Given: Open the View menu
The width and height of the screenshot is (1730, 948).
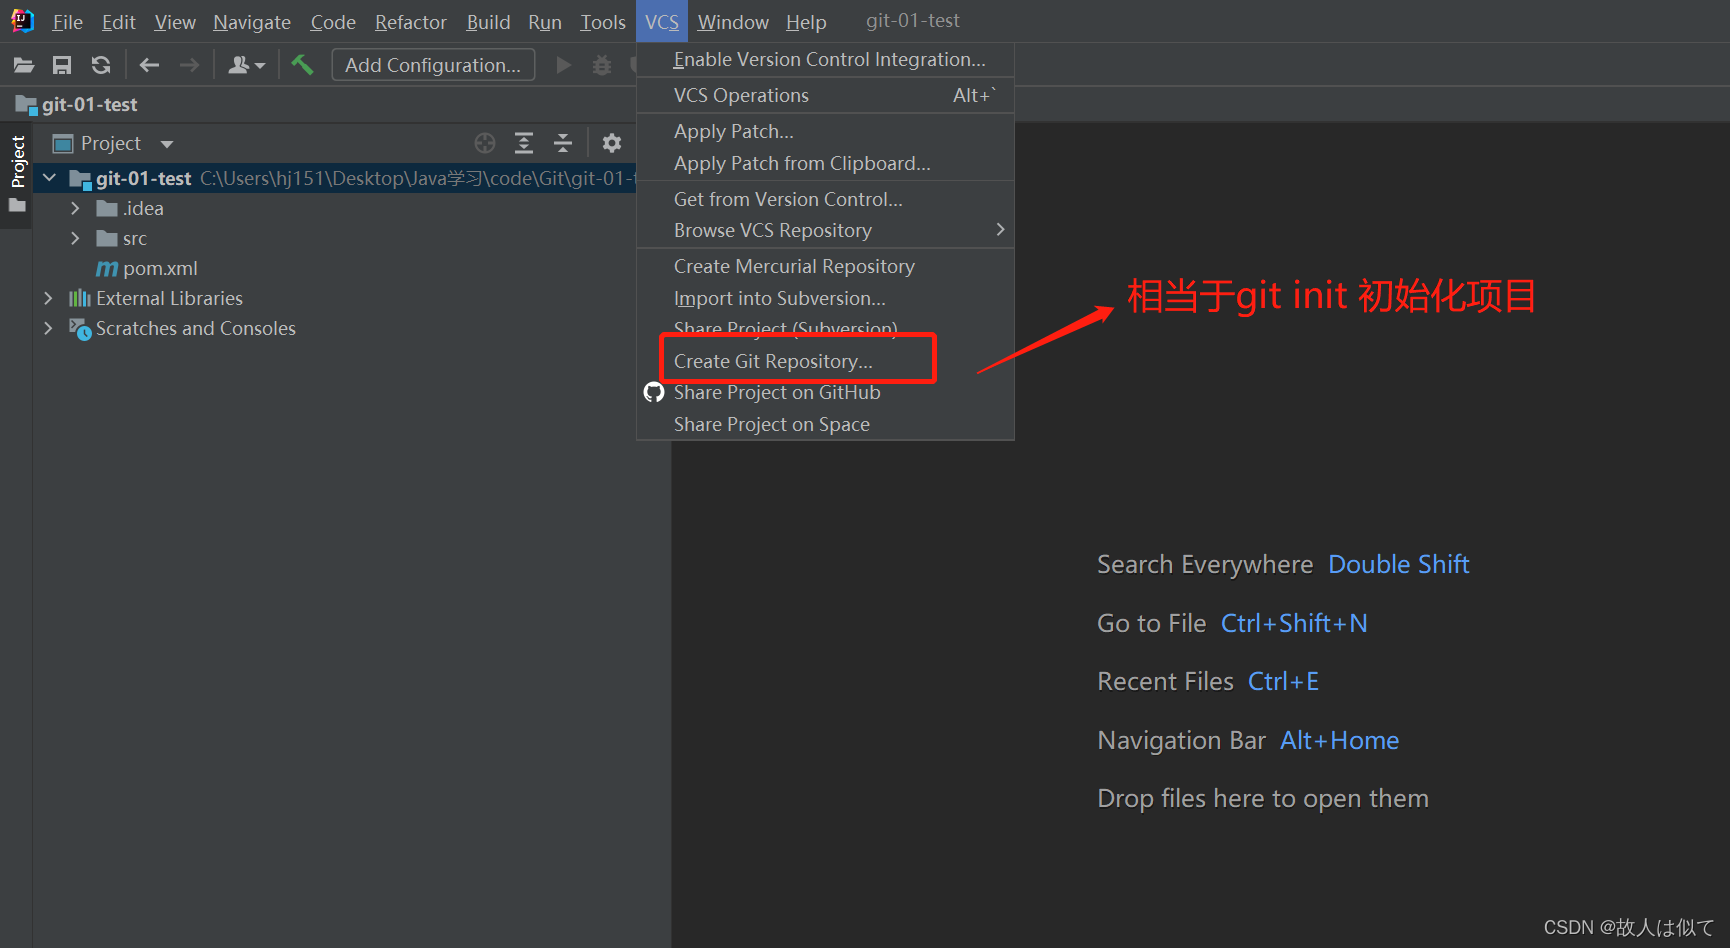Looking at the screenshot, I should coord(175,22).
